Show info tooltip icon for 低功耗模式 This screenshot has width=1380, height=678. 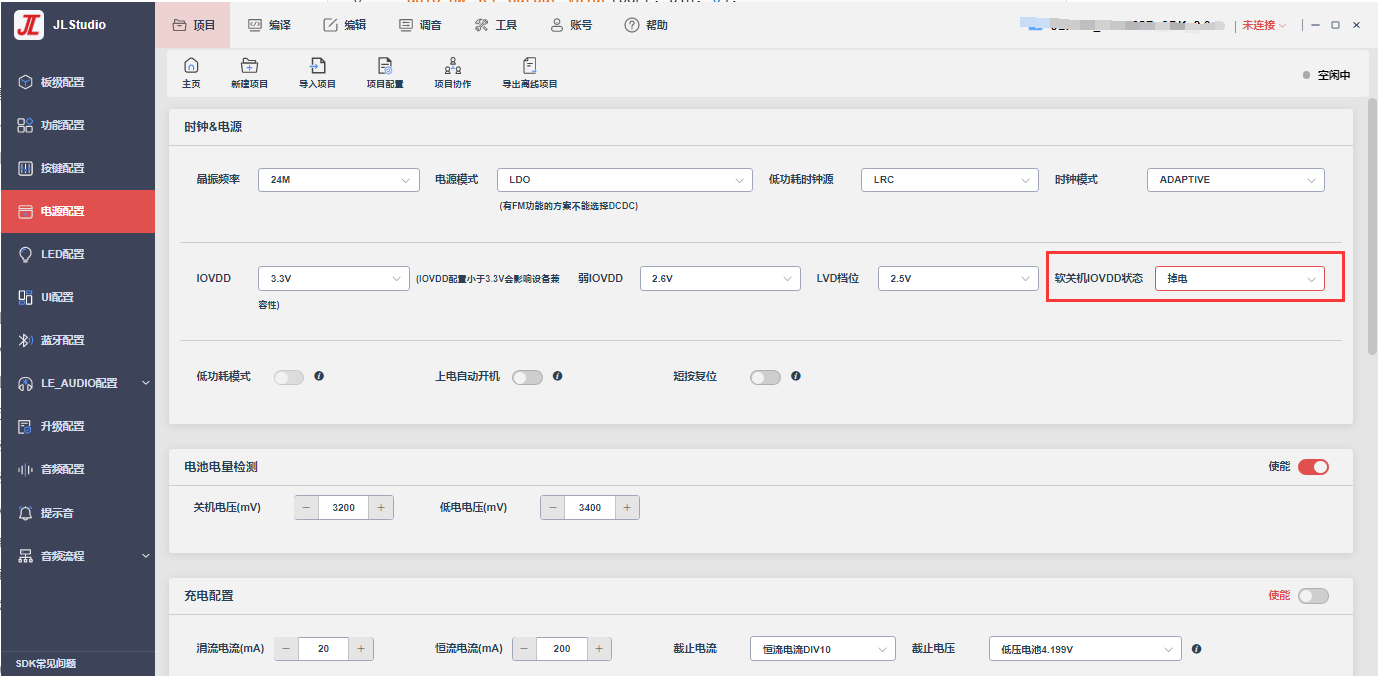[x=319, y=376]
